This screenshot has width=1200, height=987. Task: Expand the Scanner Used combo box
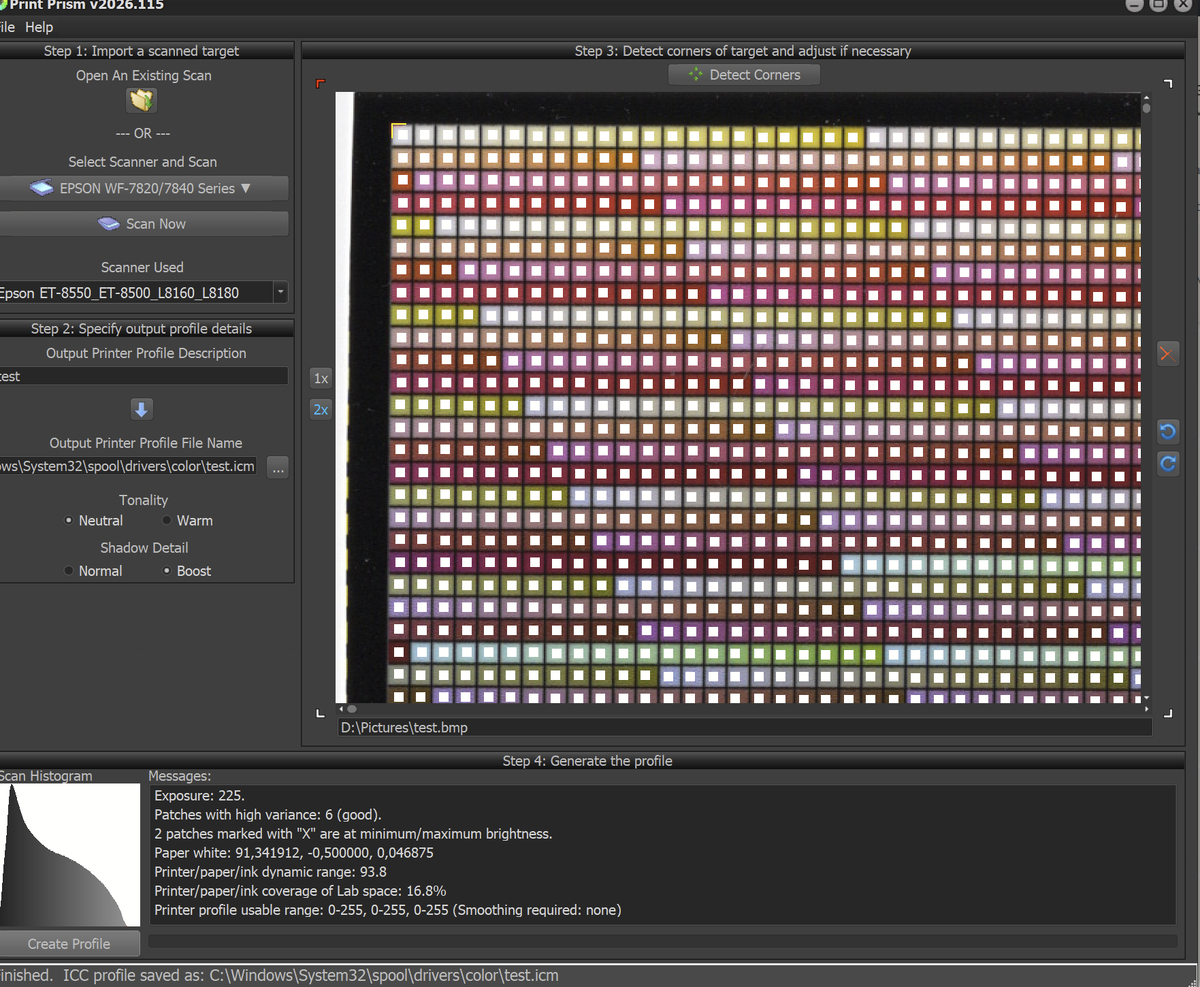tap(280, 293)
